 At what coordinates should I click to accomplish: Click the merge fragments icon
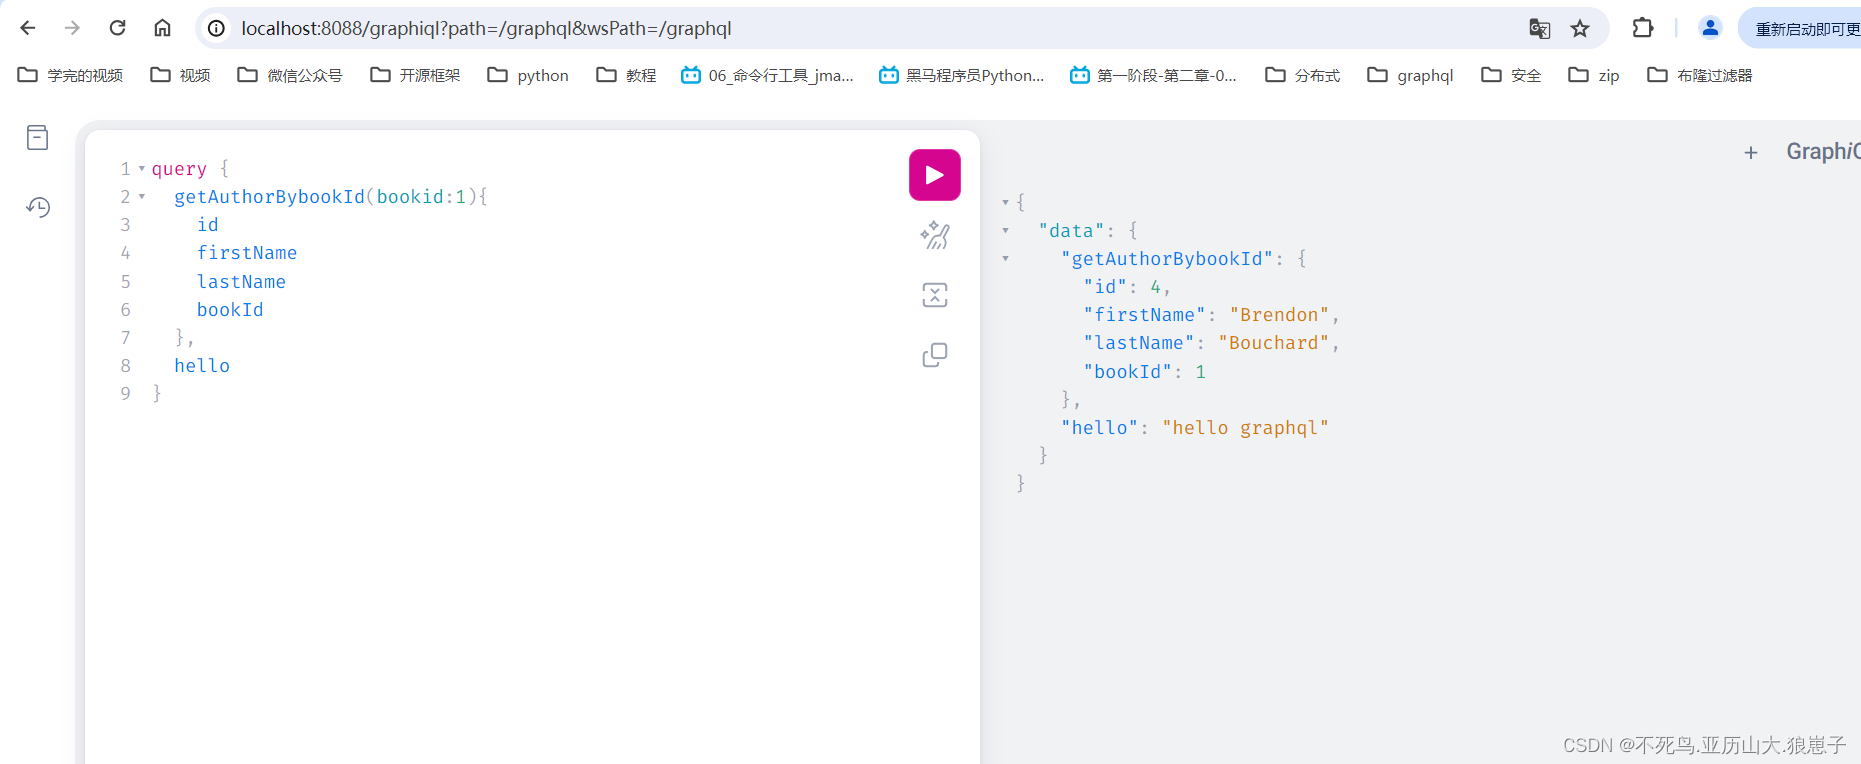coord(935,295)
